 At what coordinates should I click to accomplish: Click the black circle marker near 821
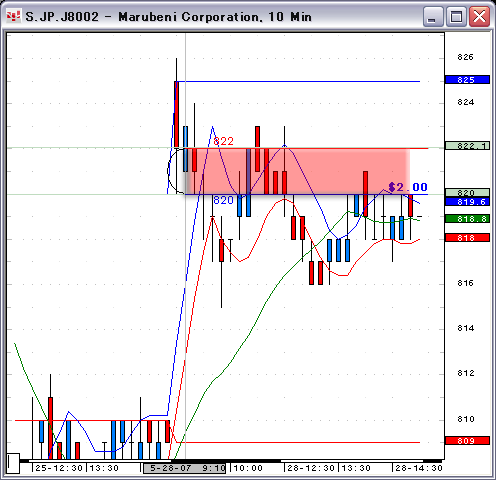[x=176, y=171]
